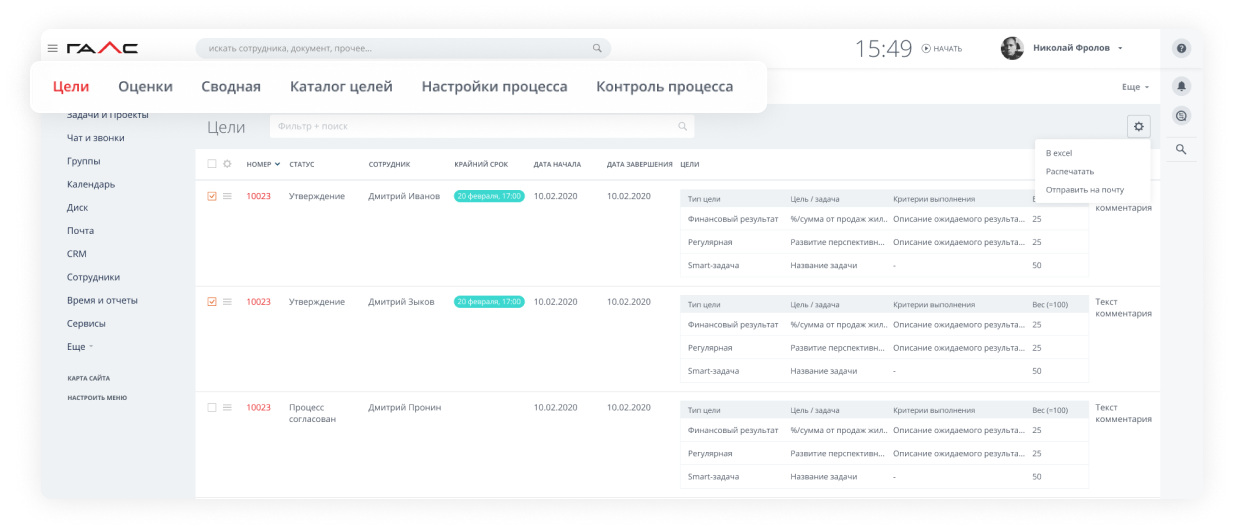
Task: Open the gear settings button above the table
Action: pyautogui.click(x=1138, y=126)
